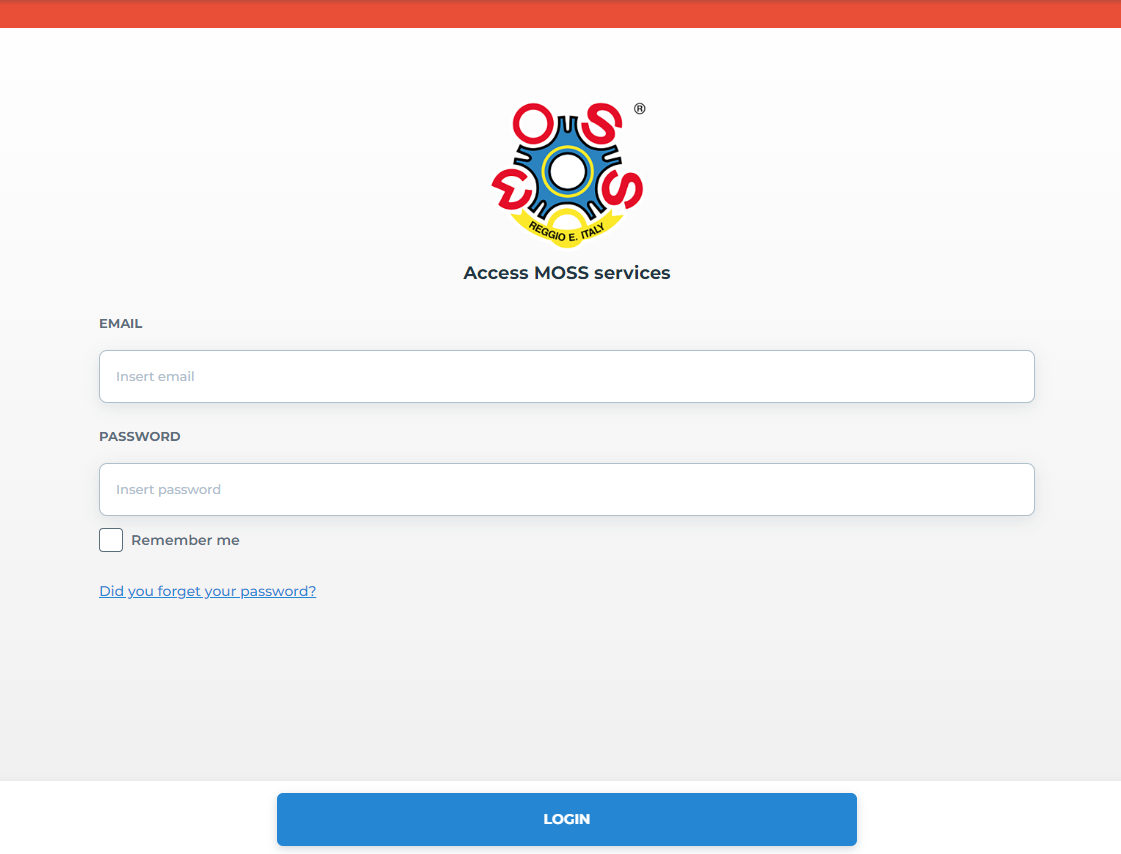Click the red S at the logo's top right
Screen dimensions: 1121x854
click(x=601, y=123)
